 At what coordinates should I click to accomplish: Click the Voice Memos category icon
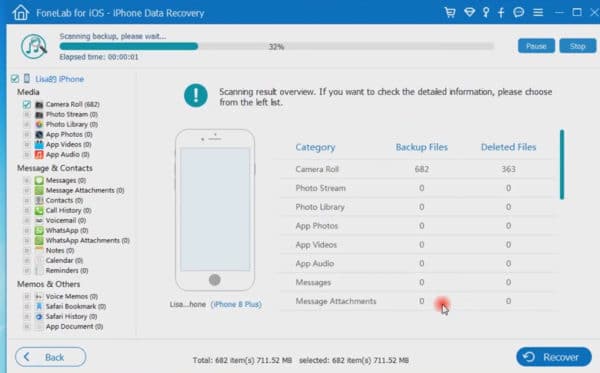click(x=39, y=296)
